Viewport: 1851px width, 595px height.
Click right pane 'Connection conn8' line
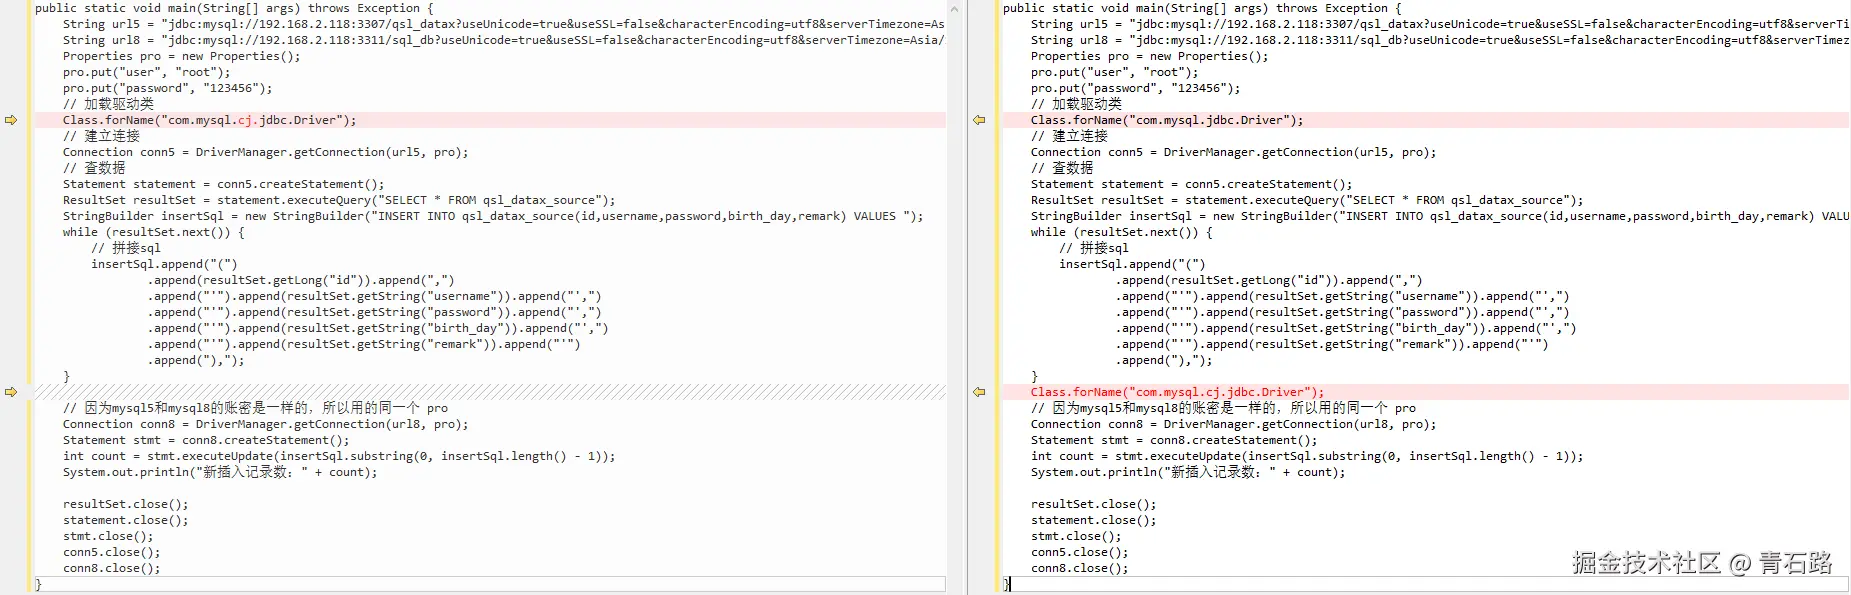[x=1233, y=424]
